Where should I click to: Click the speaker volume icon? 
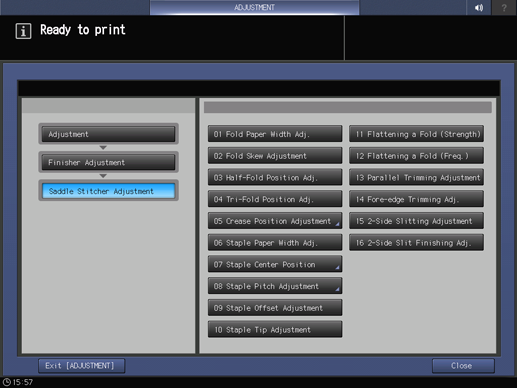tap(479, 7)
